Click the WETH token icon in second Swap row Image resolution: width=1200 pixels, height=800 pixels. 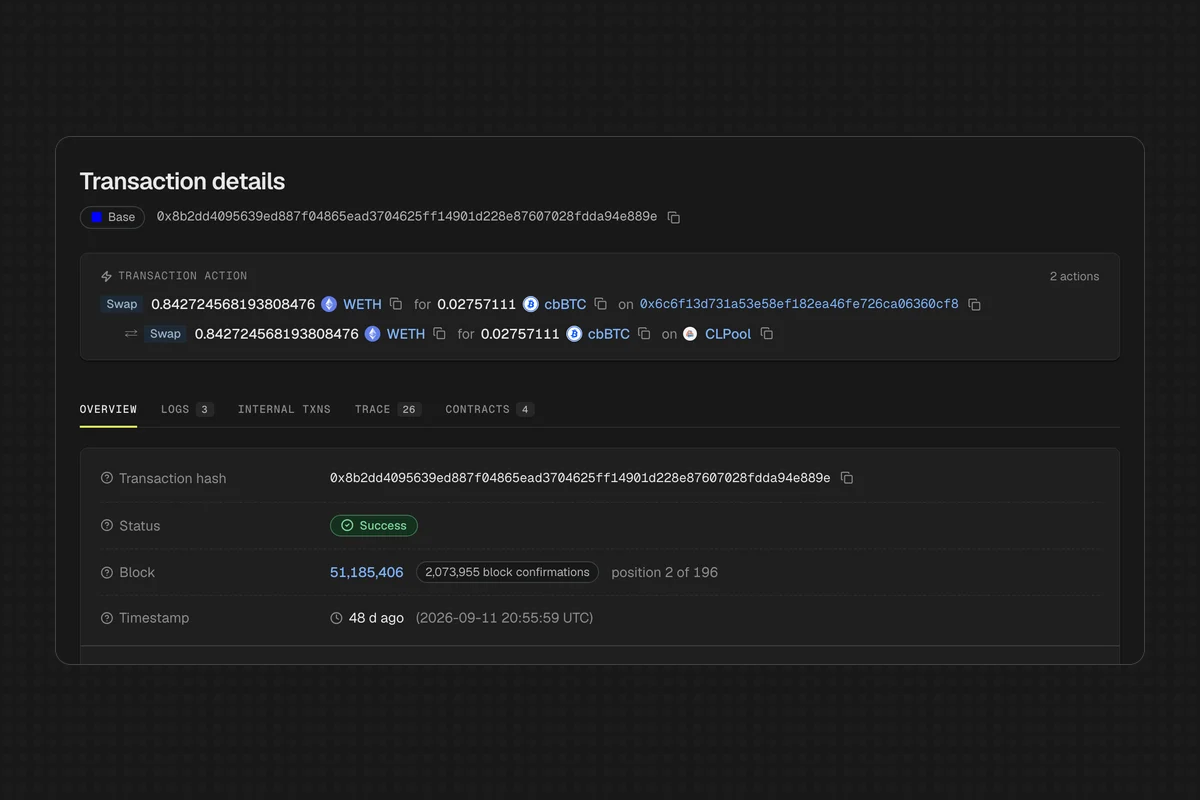pos(373,334)
